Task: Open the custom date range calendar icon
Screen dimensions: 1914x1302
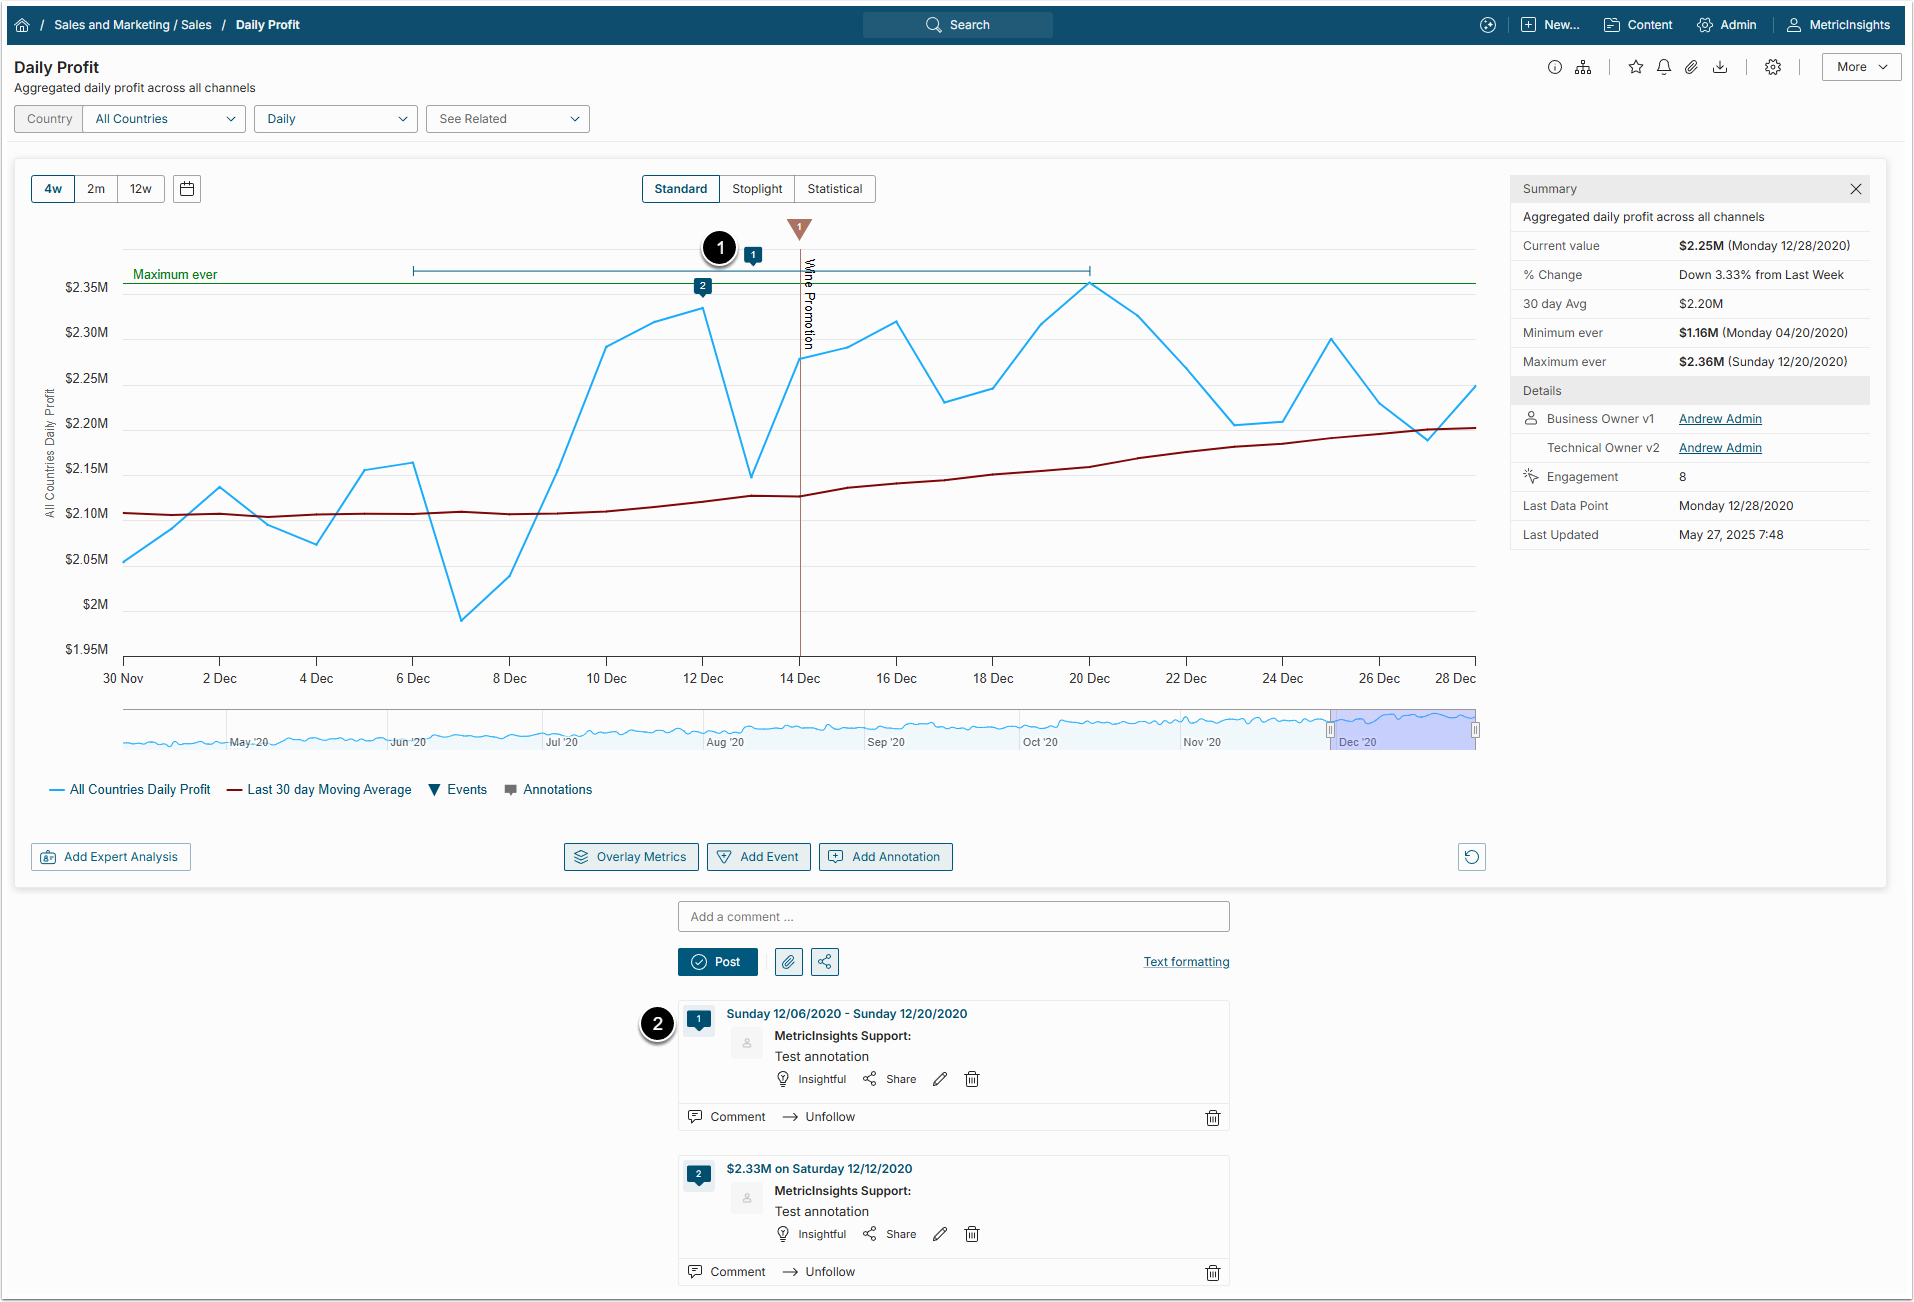Action: point(187,189)
